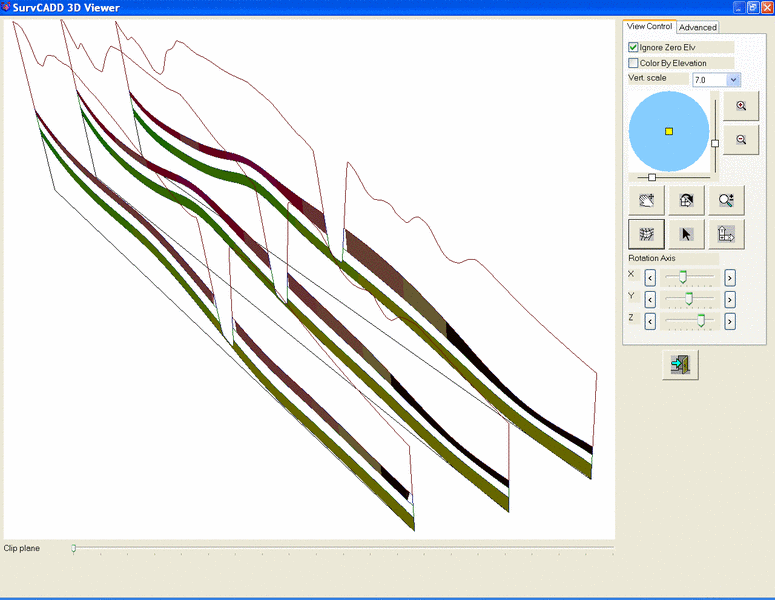Image resolution: width=775 pixels, height=600 pixels.
Task: Click the Rotation Axis label
Action: click(x=651, y=258)
